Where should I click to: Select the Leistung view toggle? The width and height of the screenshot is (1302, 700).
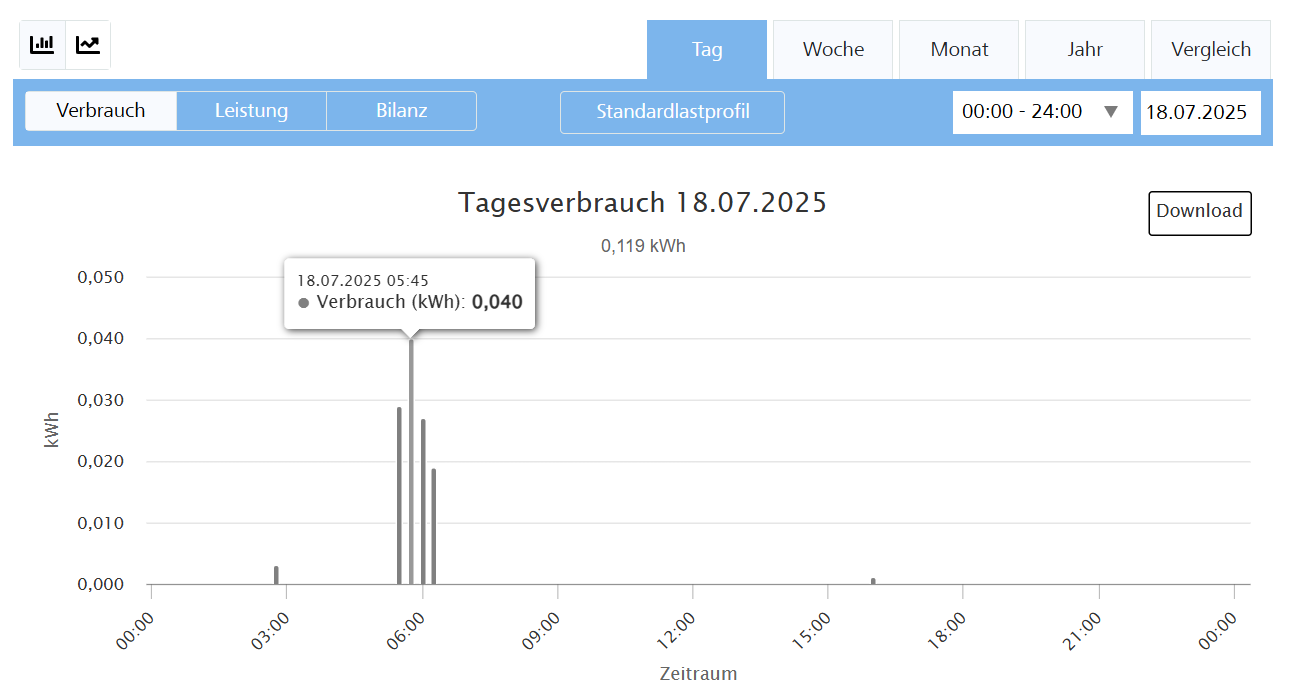pyautogui.click(x=251, y=111)
